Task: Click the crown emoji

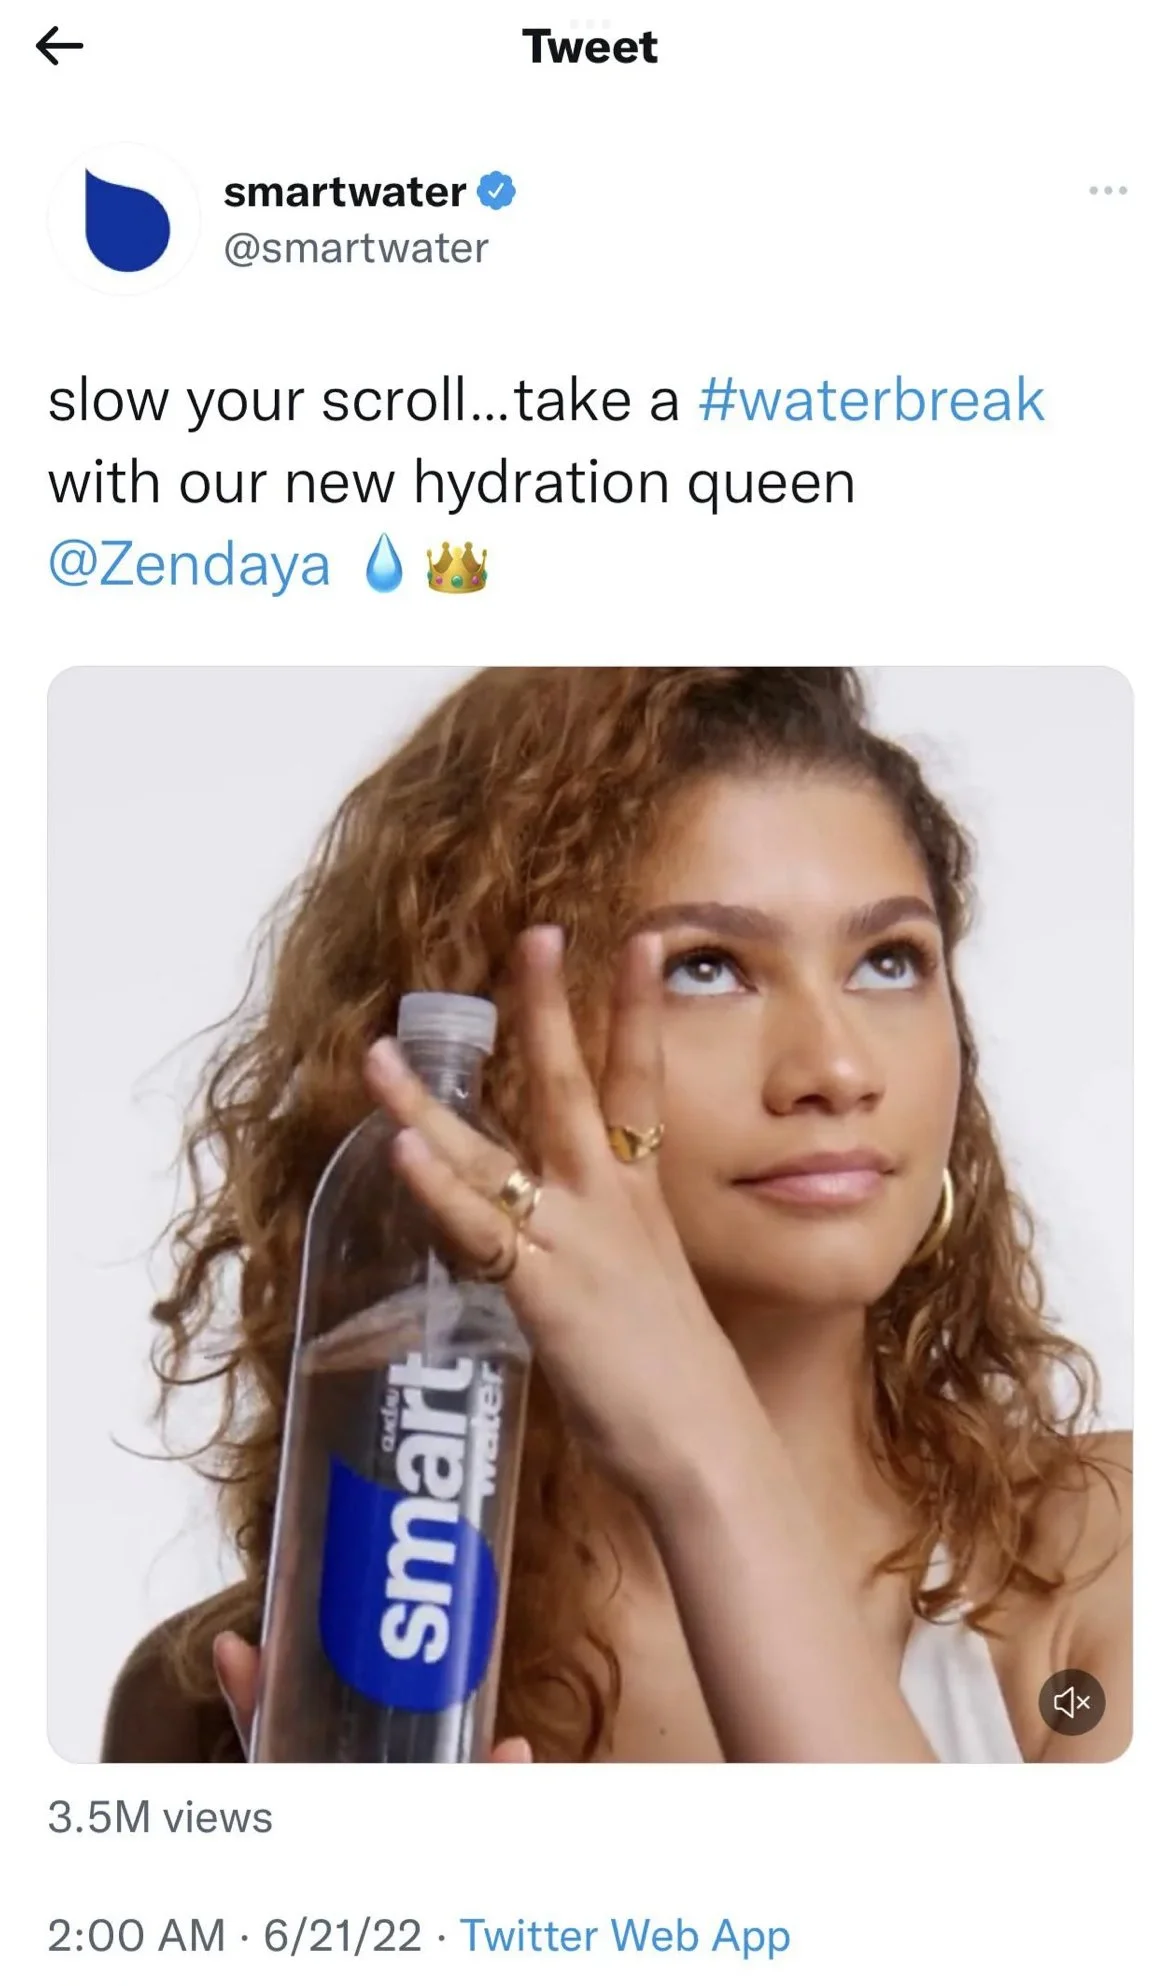Action: point(457,567)
